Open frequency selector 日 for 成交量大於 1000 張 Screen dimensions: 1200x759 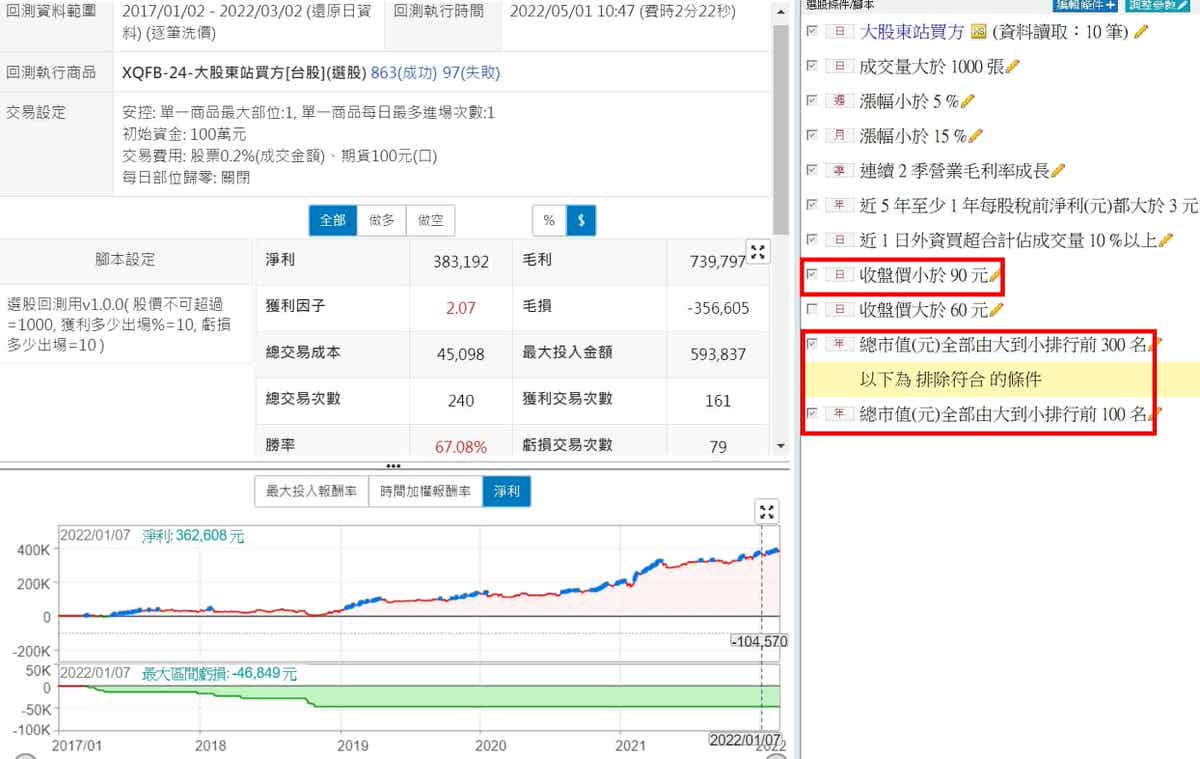tap(838, 67)
